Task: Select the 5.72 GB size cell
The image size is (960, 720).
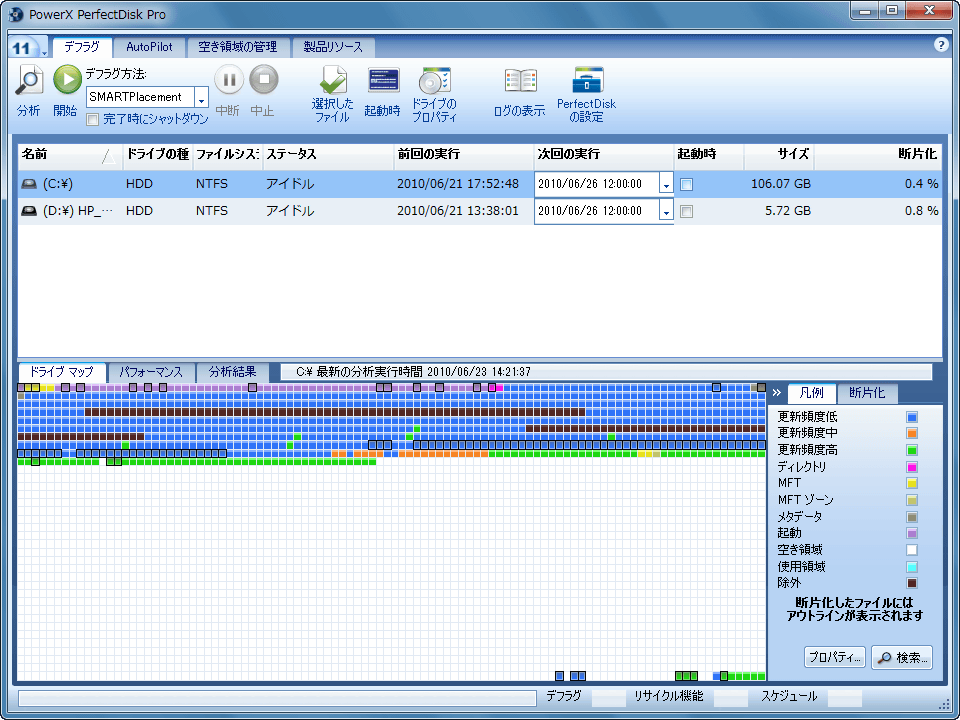Action: pos(788,211)
